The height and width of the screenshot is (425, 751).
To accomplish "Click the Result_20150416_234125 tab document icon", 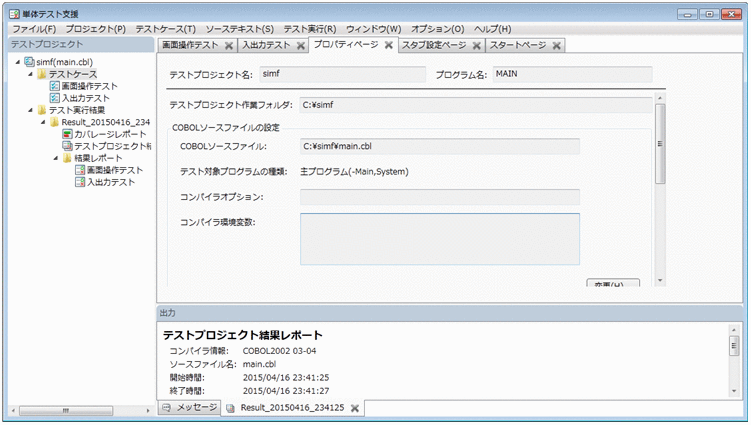I will (230, 408).
